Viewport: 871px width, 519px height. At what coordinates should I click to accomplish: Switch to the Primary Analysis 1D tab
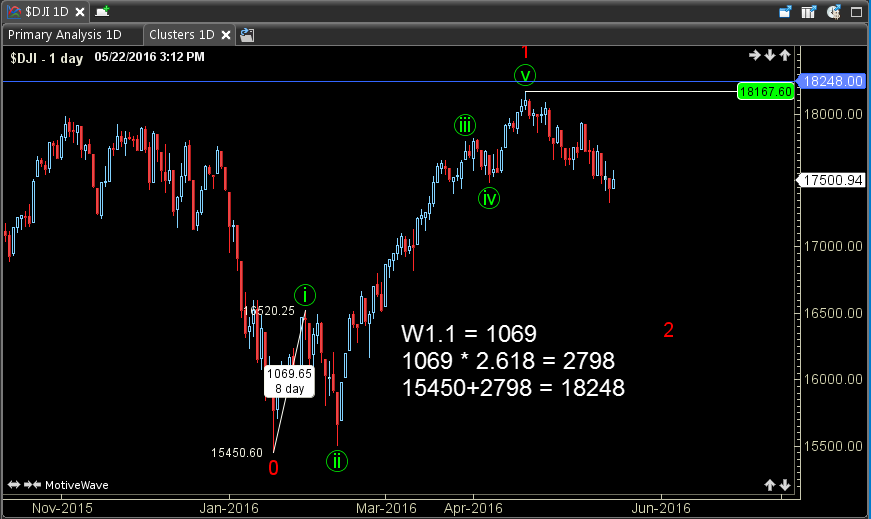pos(64,34)
